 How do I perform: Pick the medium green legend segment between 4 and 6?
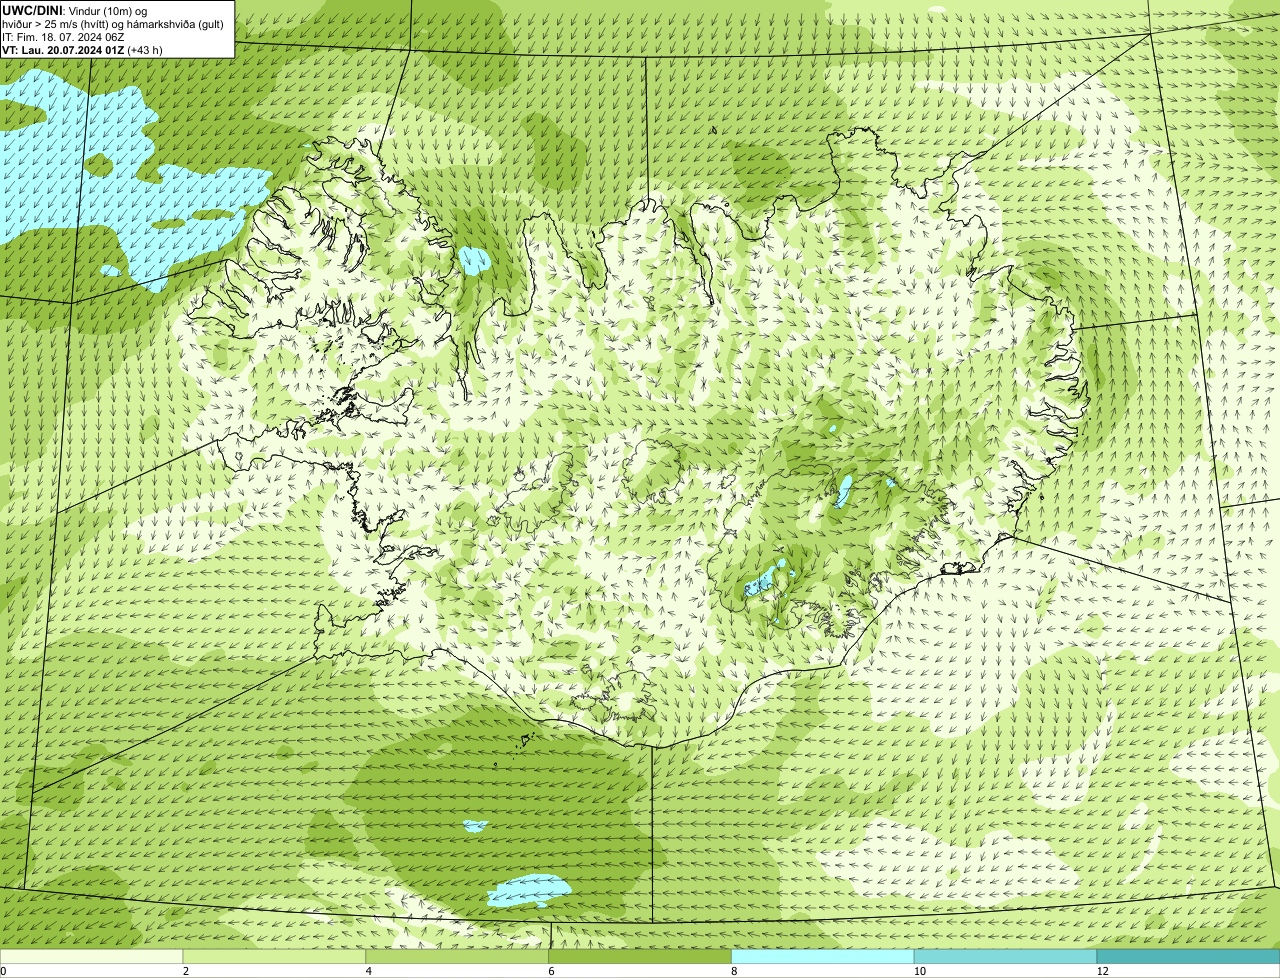pos(458,956)
